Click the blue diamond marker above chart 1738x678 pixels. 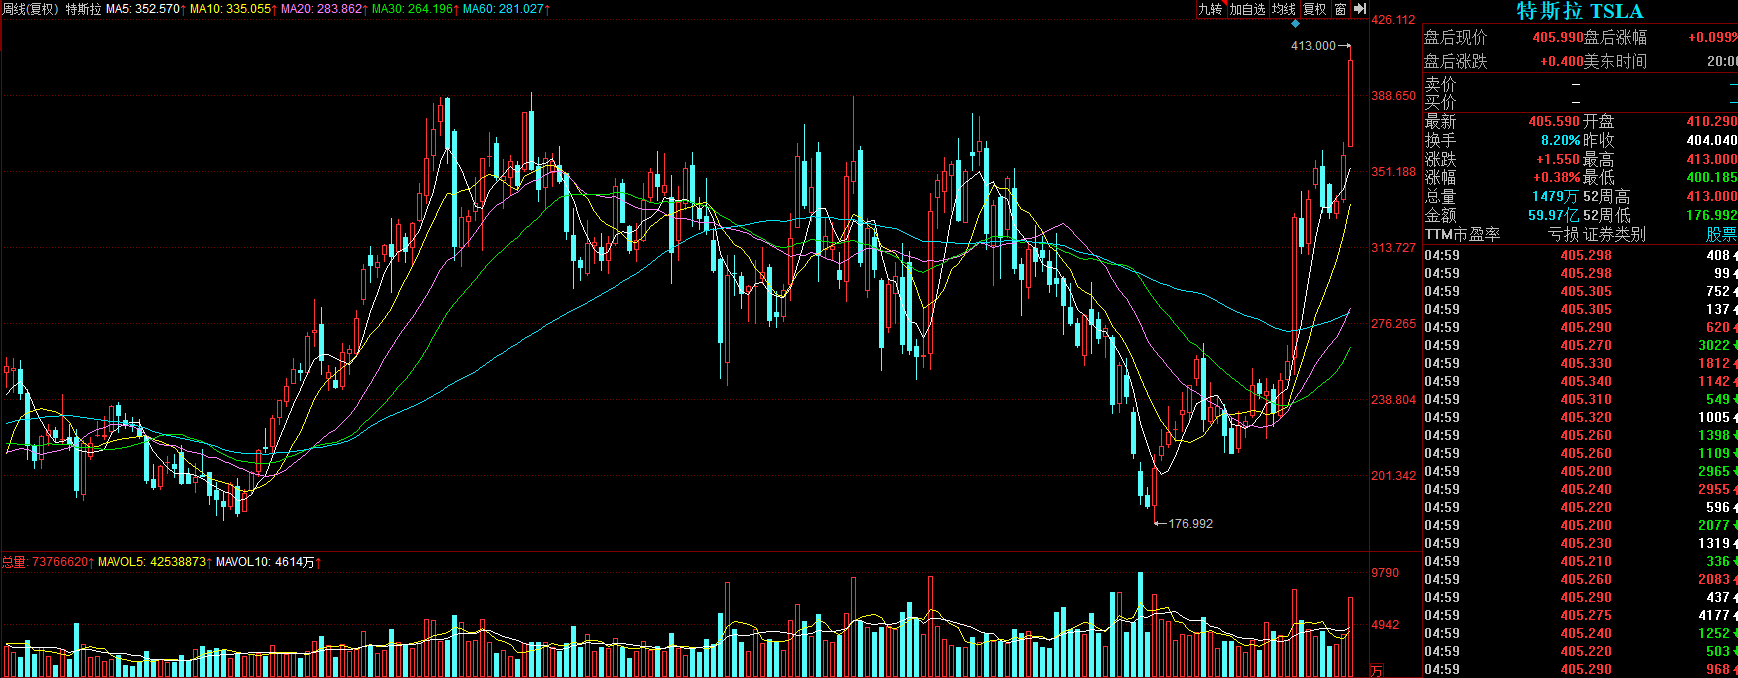pos(1295,23)
